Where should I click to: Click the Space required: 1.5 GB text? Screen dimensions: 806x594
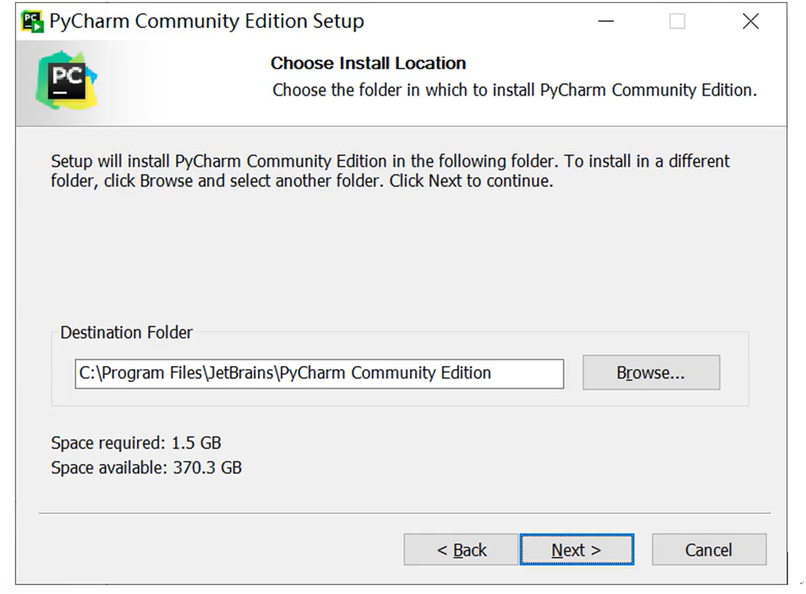tap(136, 443)
